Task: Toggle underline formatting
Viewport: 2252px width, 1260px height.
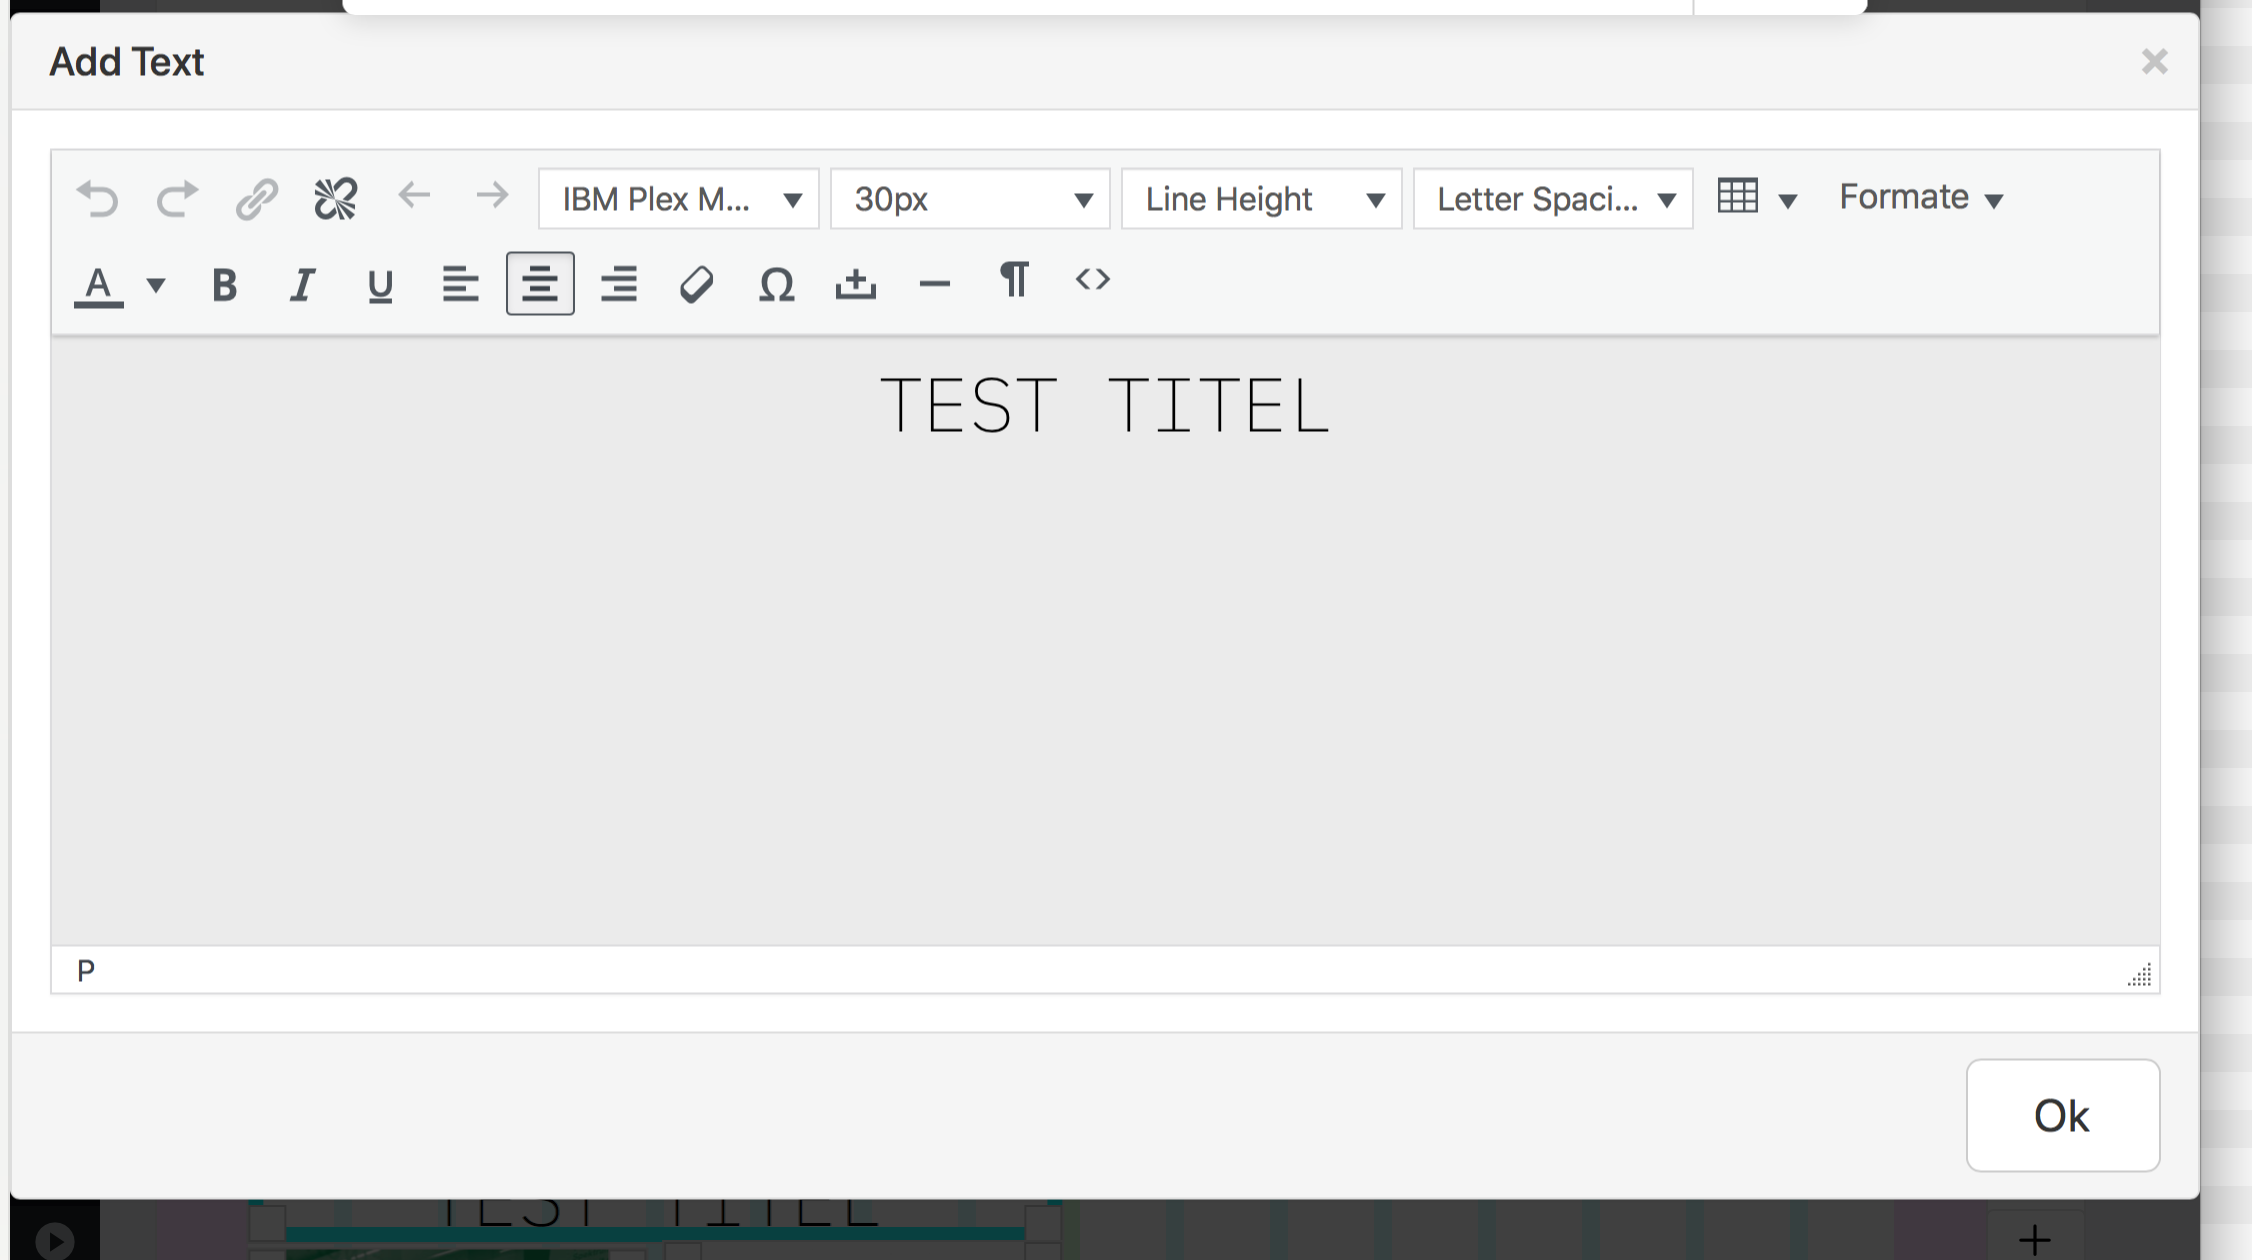Action: click(x=380, y=285)
